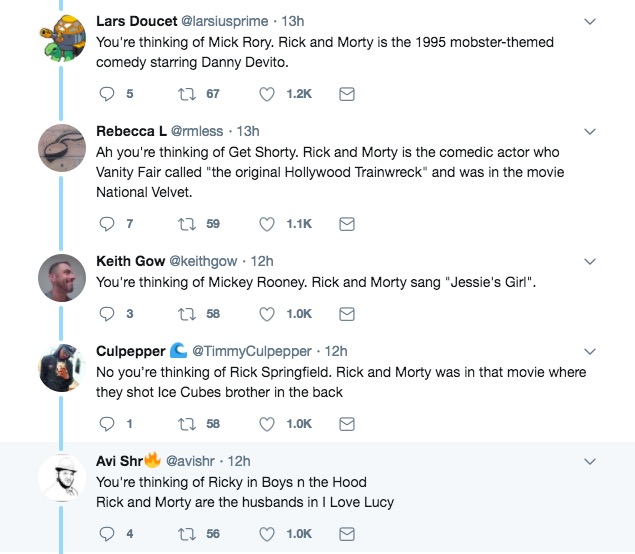Like Keith Gow's Mickey Rooney tweet
This screenshot has width=635, height=554.
(x=267, y=314)
